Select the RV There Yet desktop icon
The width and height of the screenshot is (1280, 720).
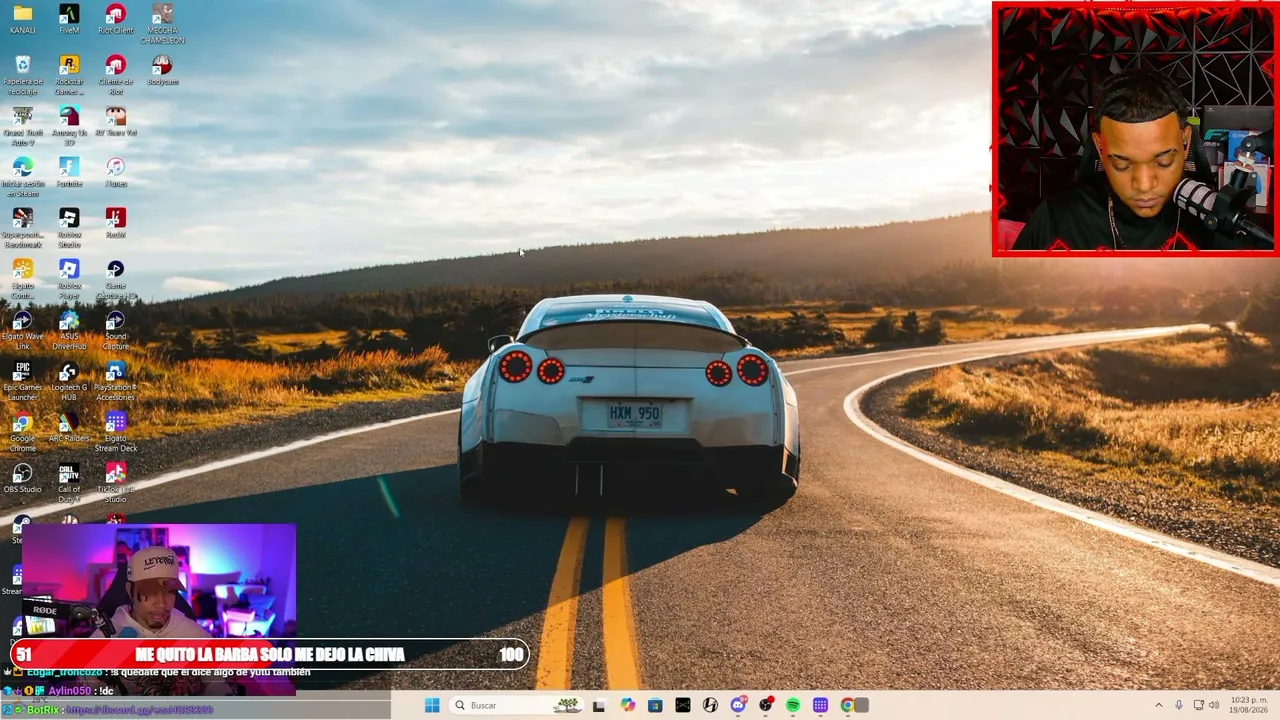point(115,121)
